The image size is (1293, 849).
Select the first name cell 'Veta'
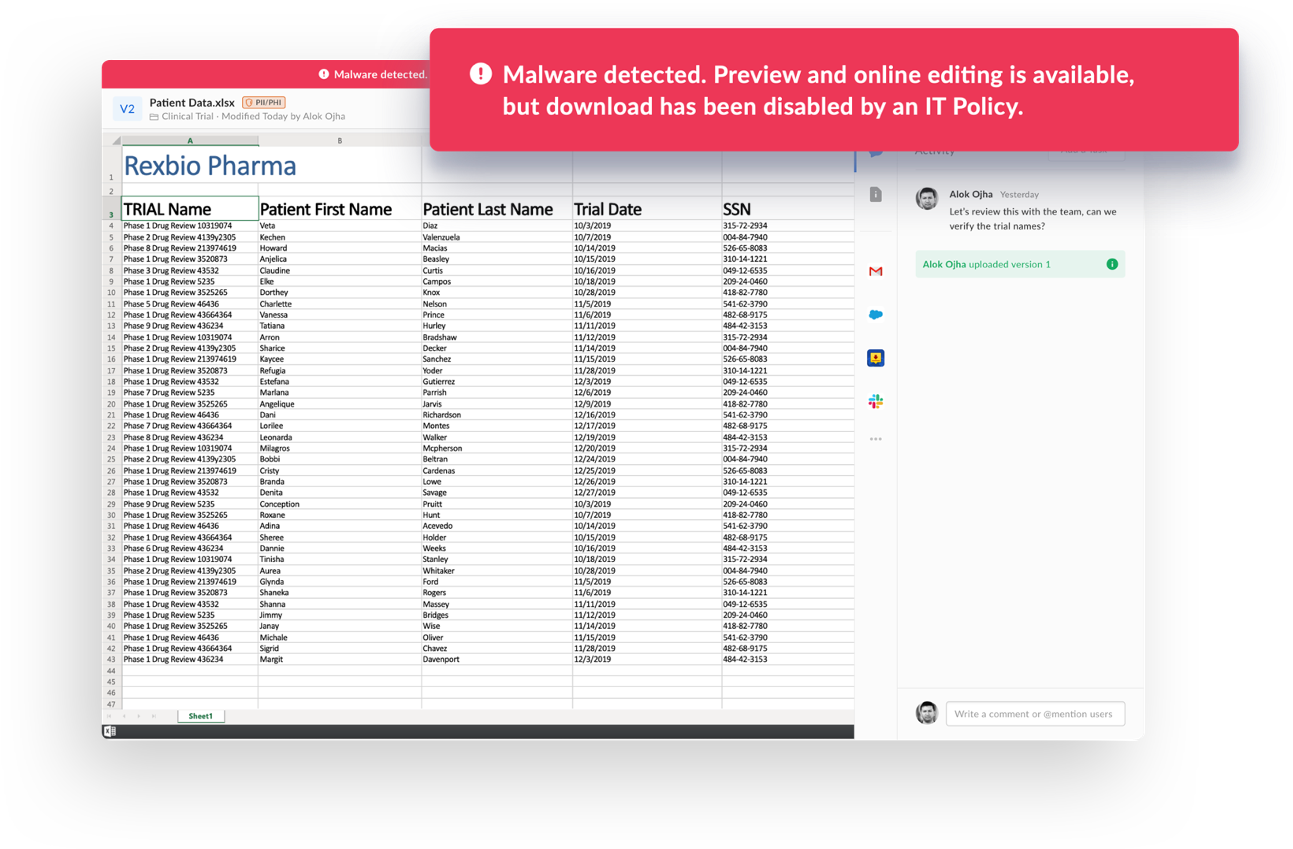pyautogui.click(x=340, y=226)
